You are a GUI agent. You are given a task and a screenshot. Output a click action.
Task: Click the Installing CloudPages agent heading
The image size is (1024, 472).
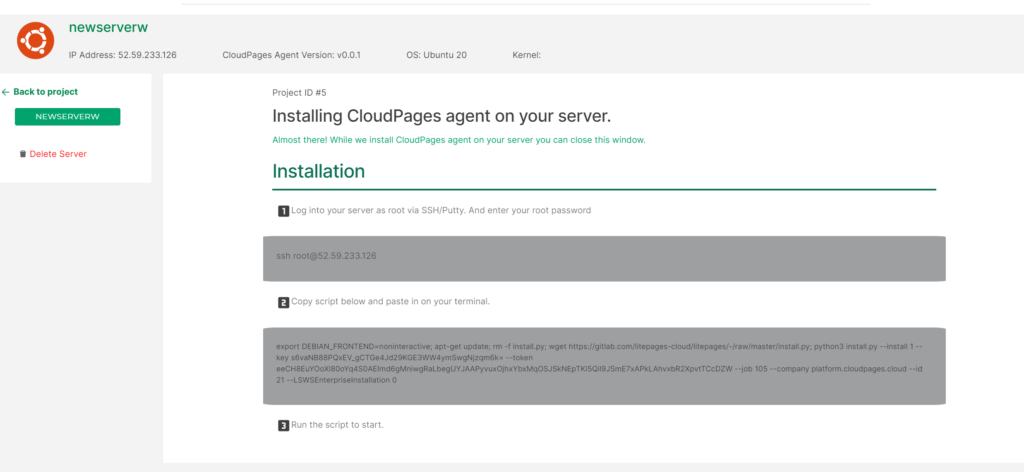[x=441, y=116]
